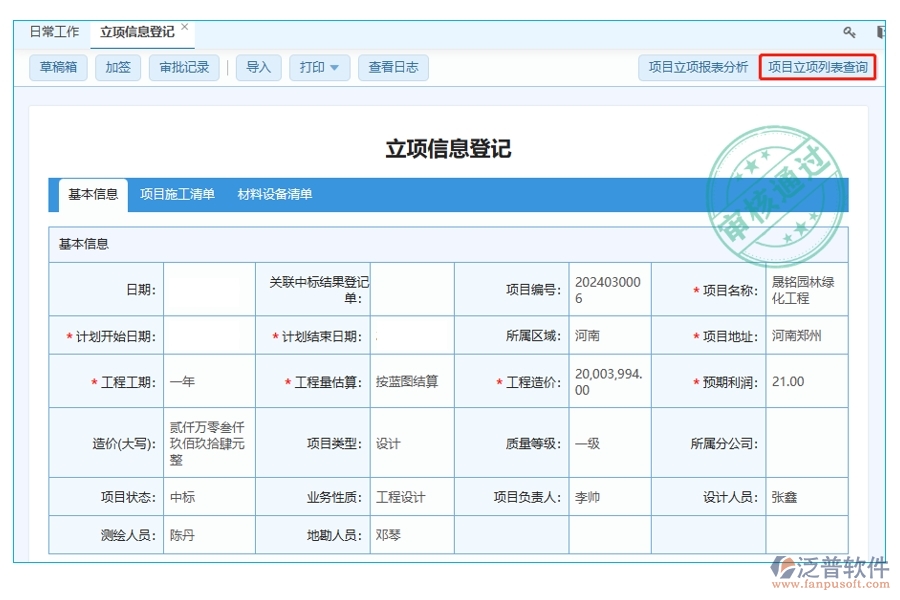The height and width of the screenshot is (600, 900).
Task: Switch to the 日常工作 tab
Action: (55, 31)
